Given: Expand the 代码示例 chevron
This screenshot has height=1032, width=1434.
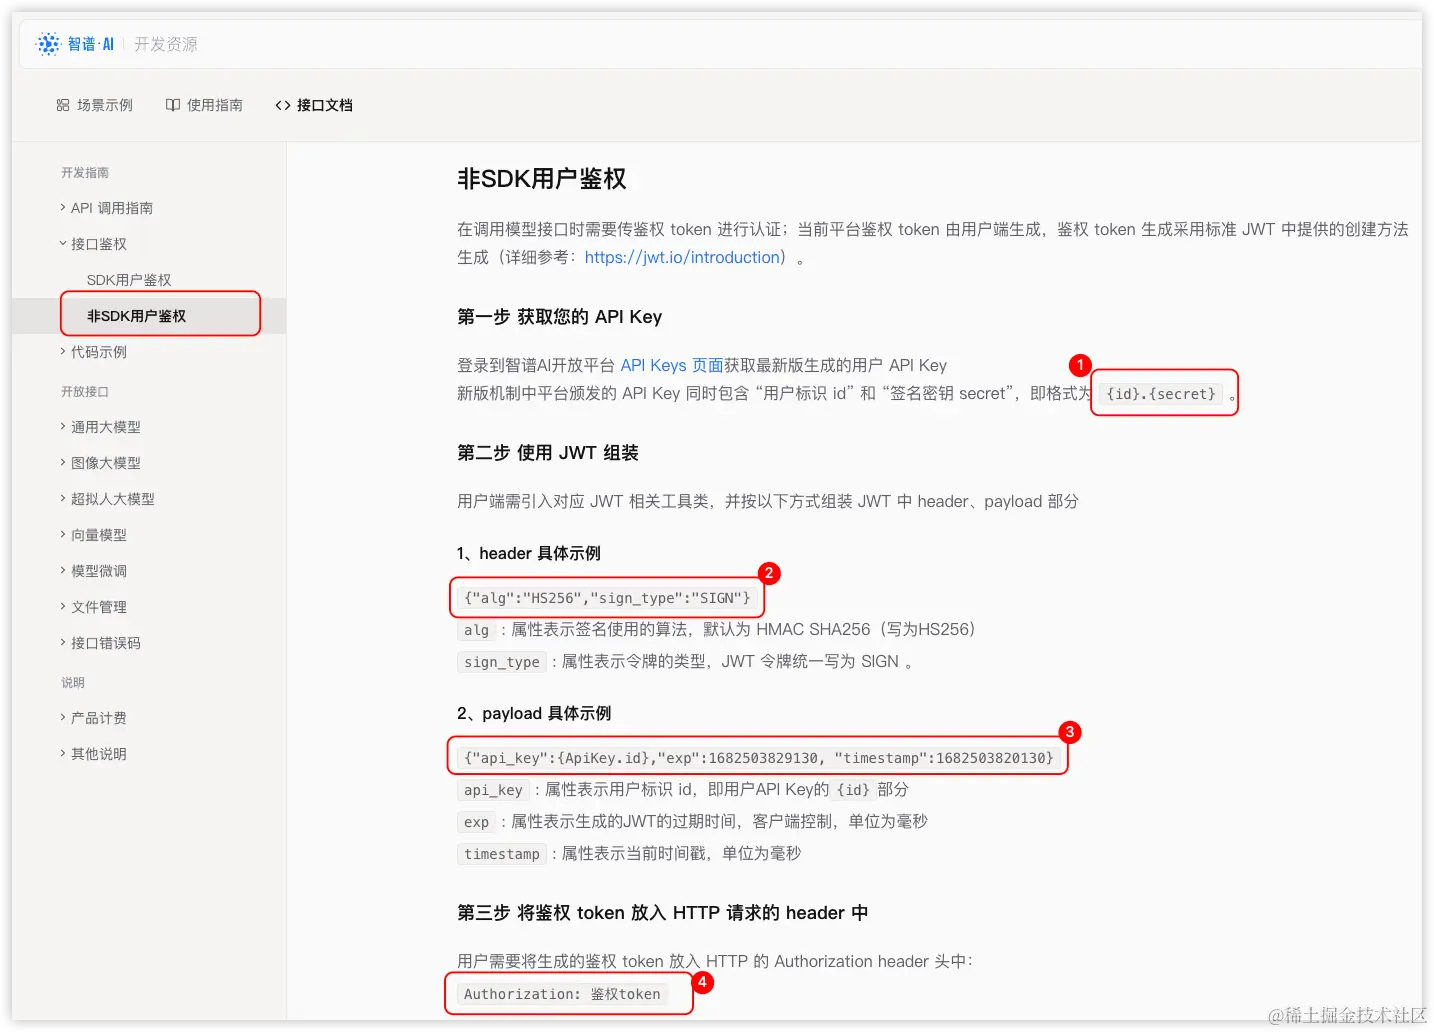Looking at the screenshot, I should pos(63,351).
